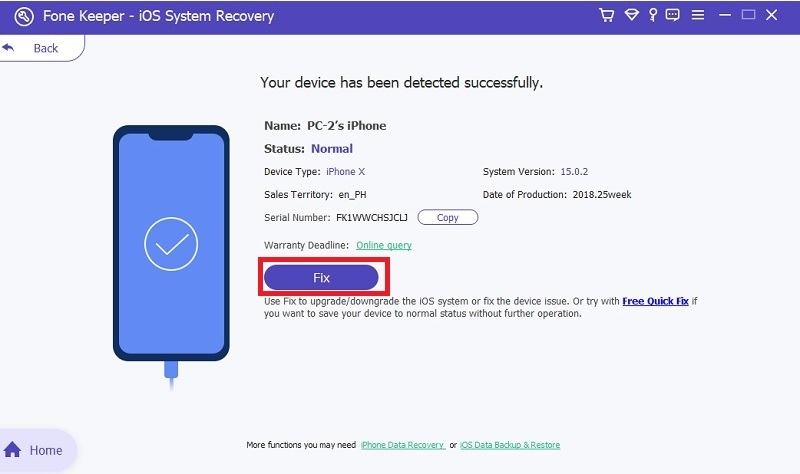The image size is (800, 474).
Task: Open the hamburger menu icon
Action: 697,15
